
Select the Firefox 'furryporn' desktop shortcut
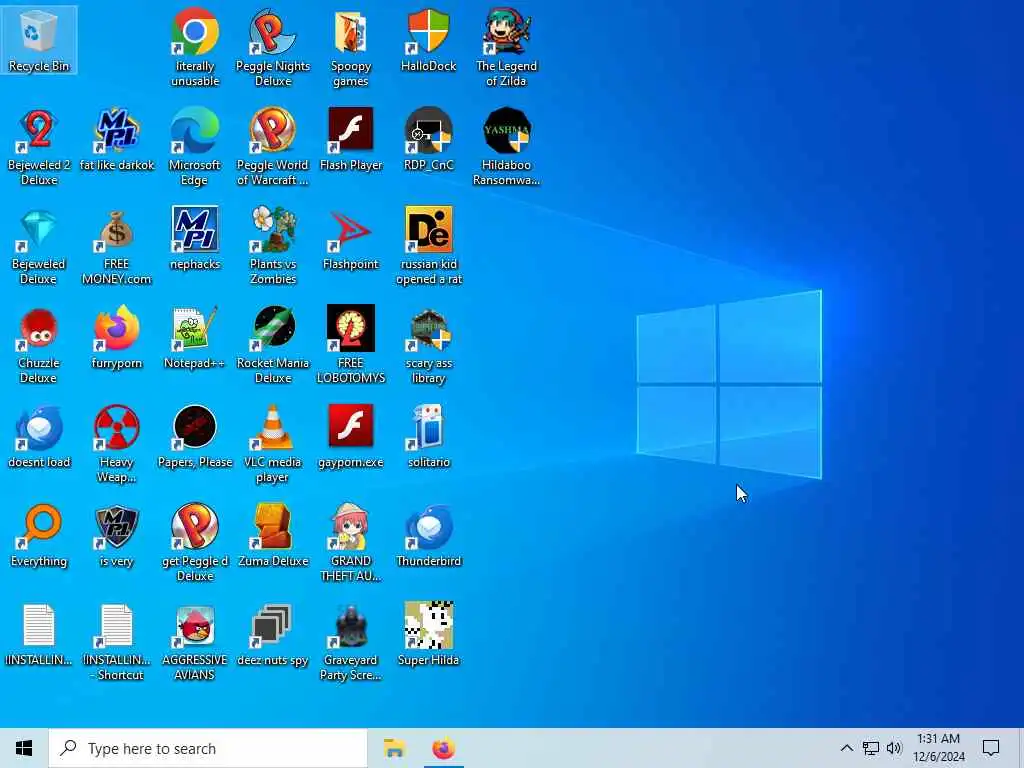click(117, 338)
